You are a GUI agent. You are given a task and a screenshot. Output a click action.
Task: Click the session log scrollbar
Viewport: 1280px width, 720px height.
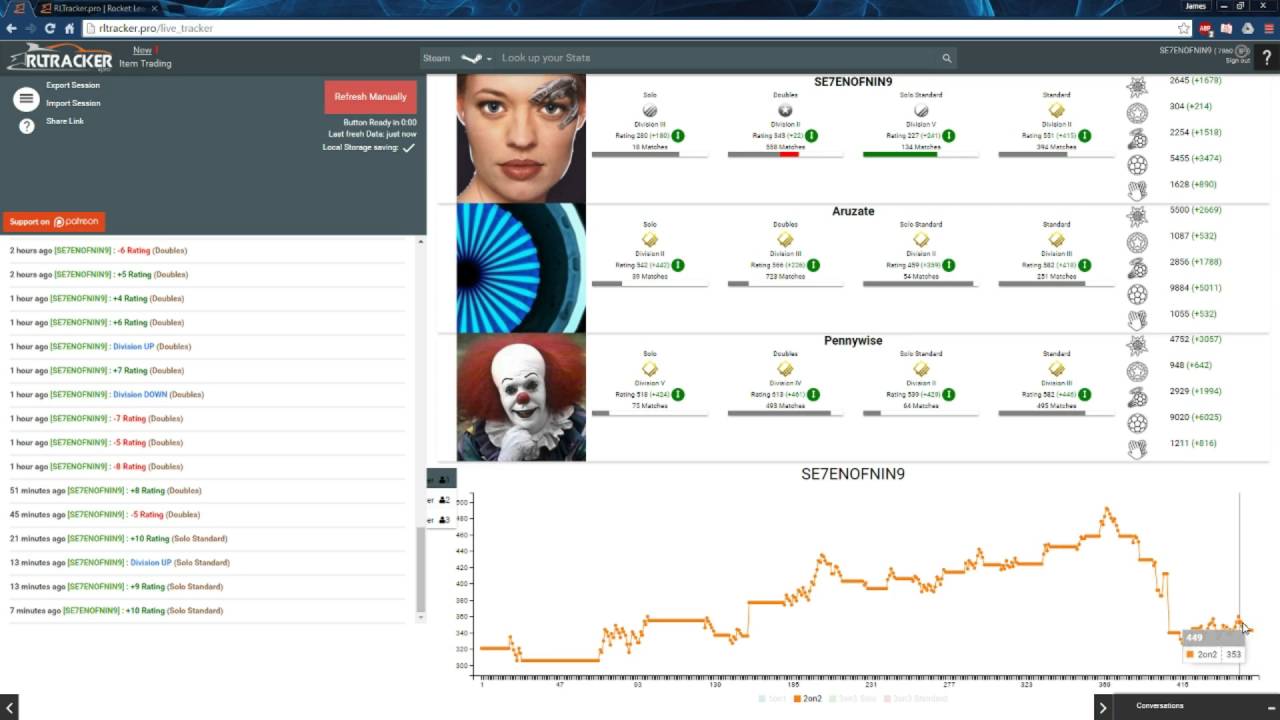(x=420, y=570)
